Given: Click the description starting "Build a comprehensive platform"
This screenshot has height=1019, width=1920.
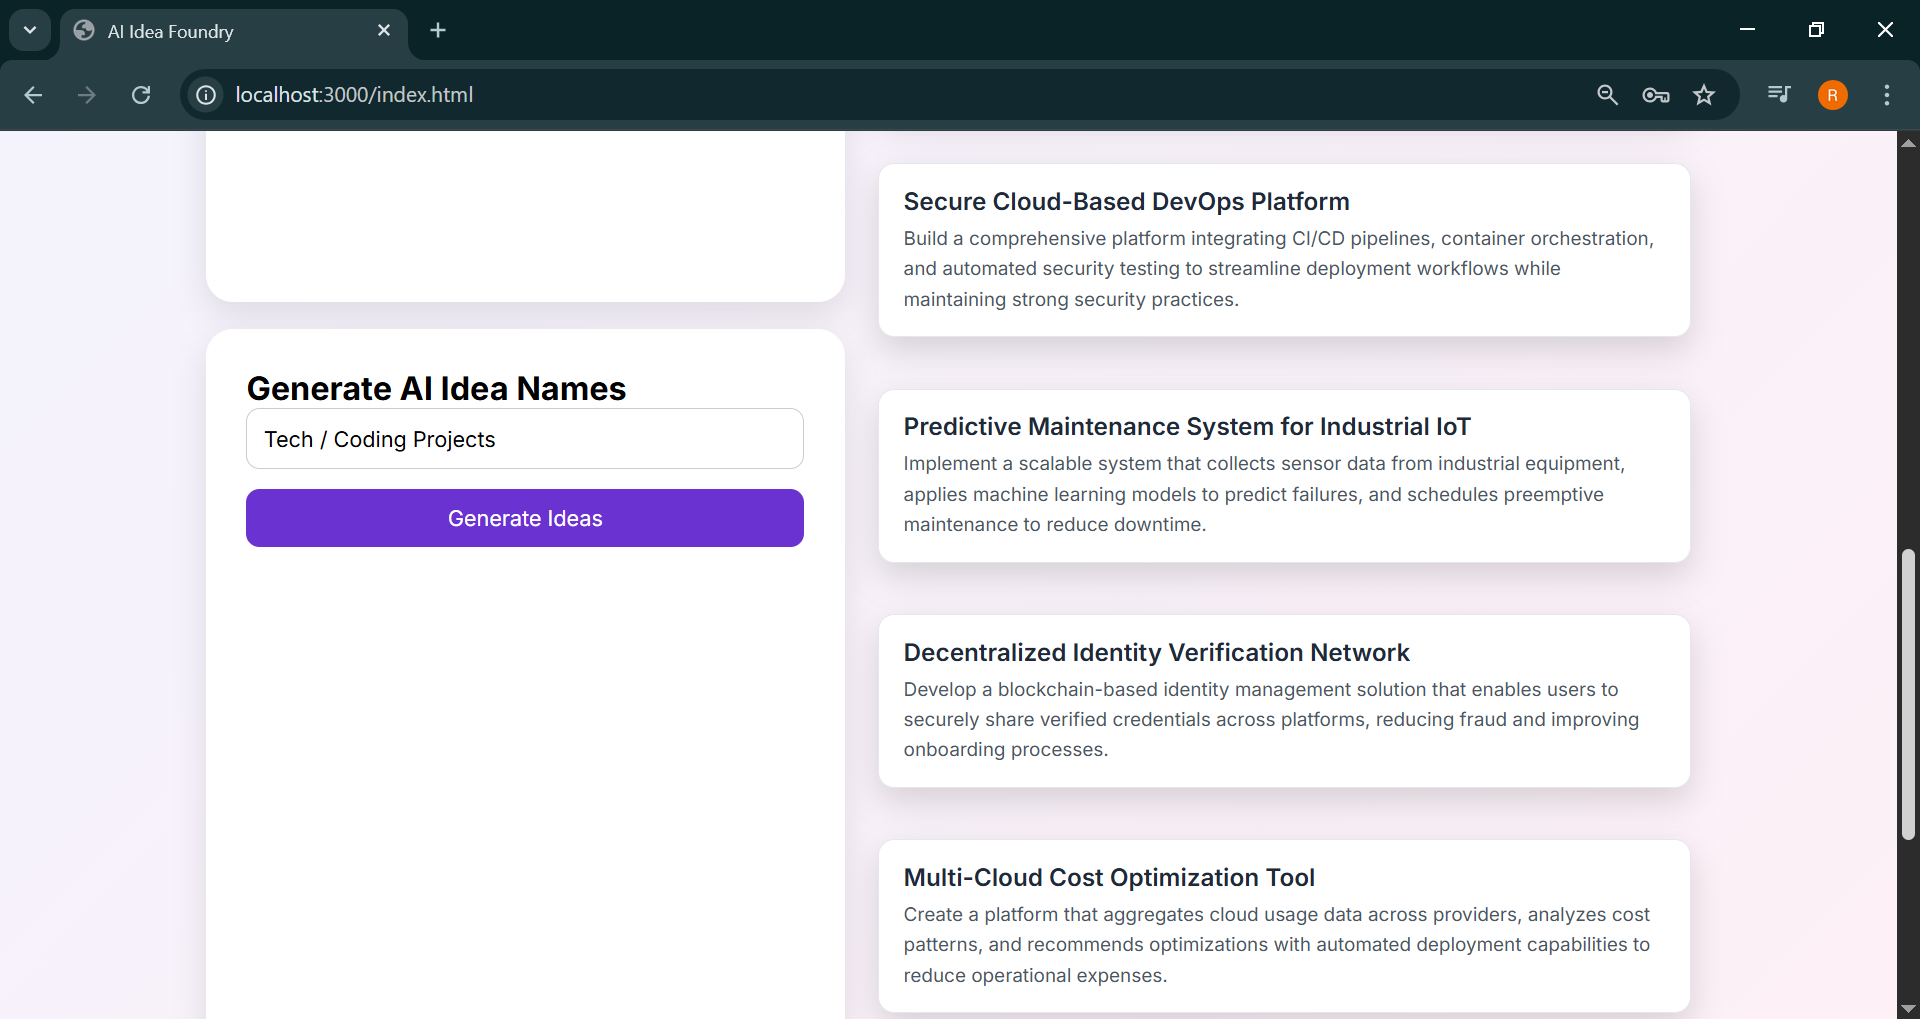Looking at the screenshot, I should (x=1279, y=269).
